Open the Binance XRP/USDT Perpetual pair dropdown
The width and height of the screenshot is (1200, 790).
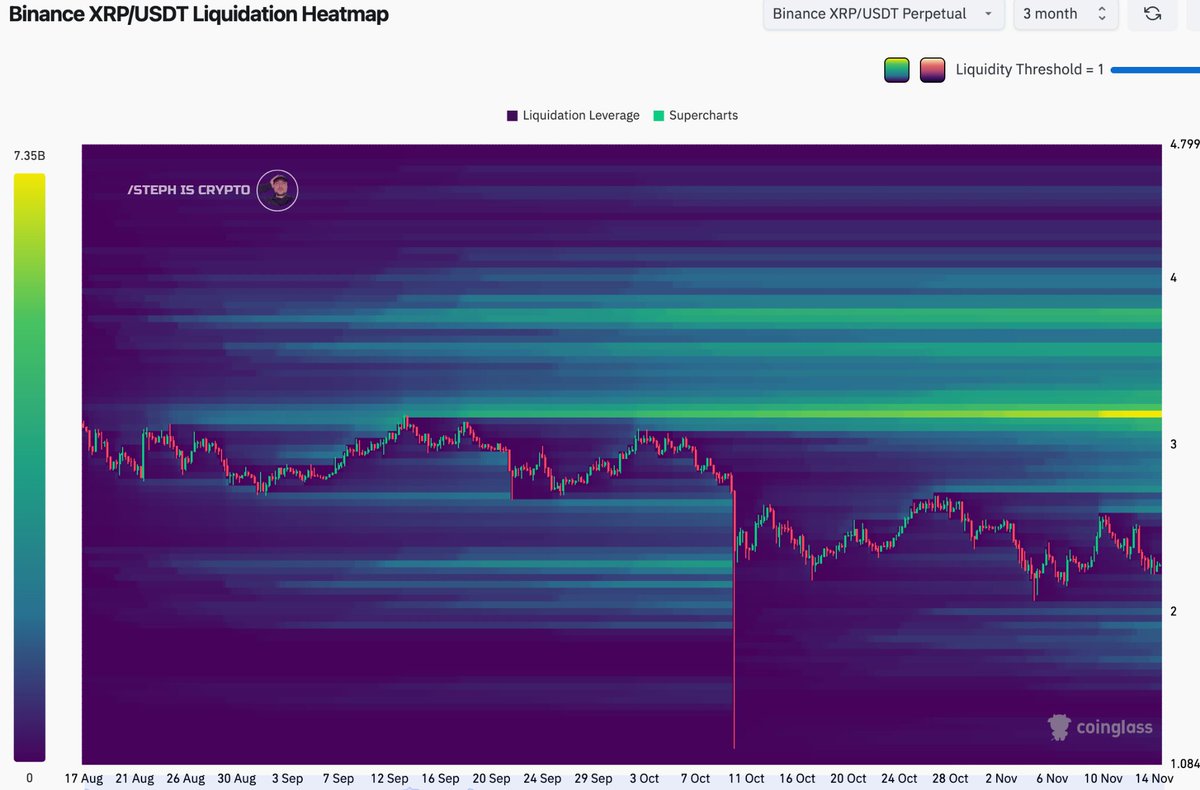880,14
